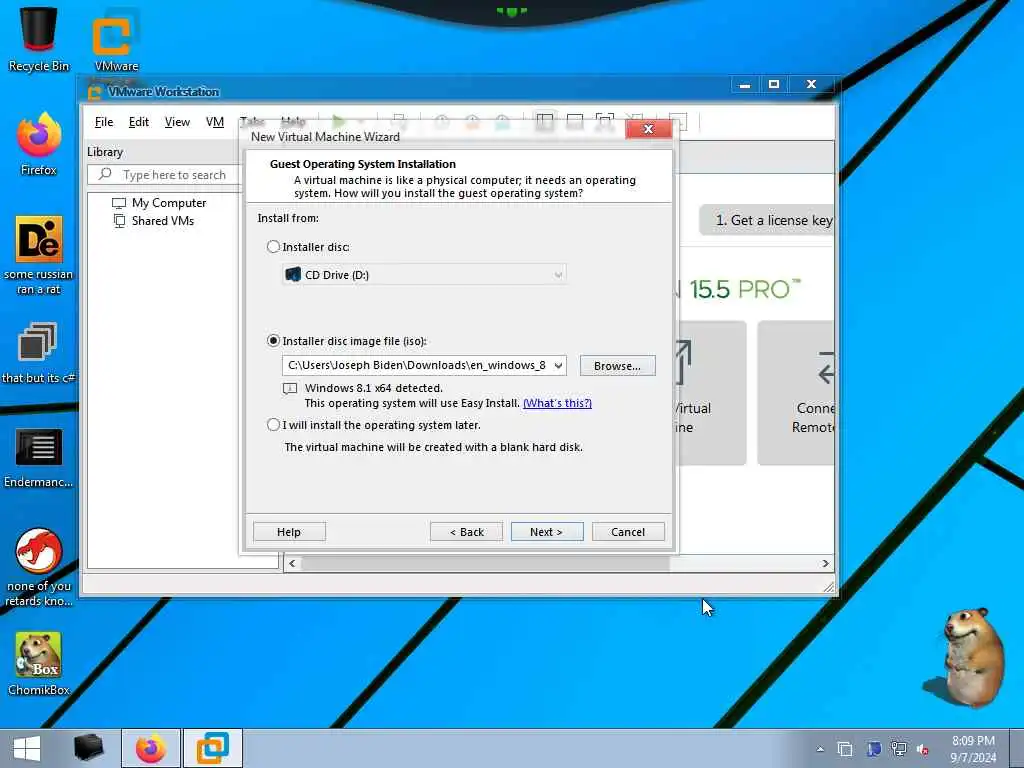Switch to Firefox on the taskbar

(x=151, y=748)
